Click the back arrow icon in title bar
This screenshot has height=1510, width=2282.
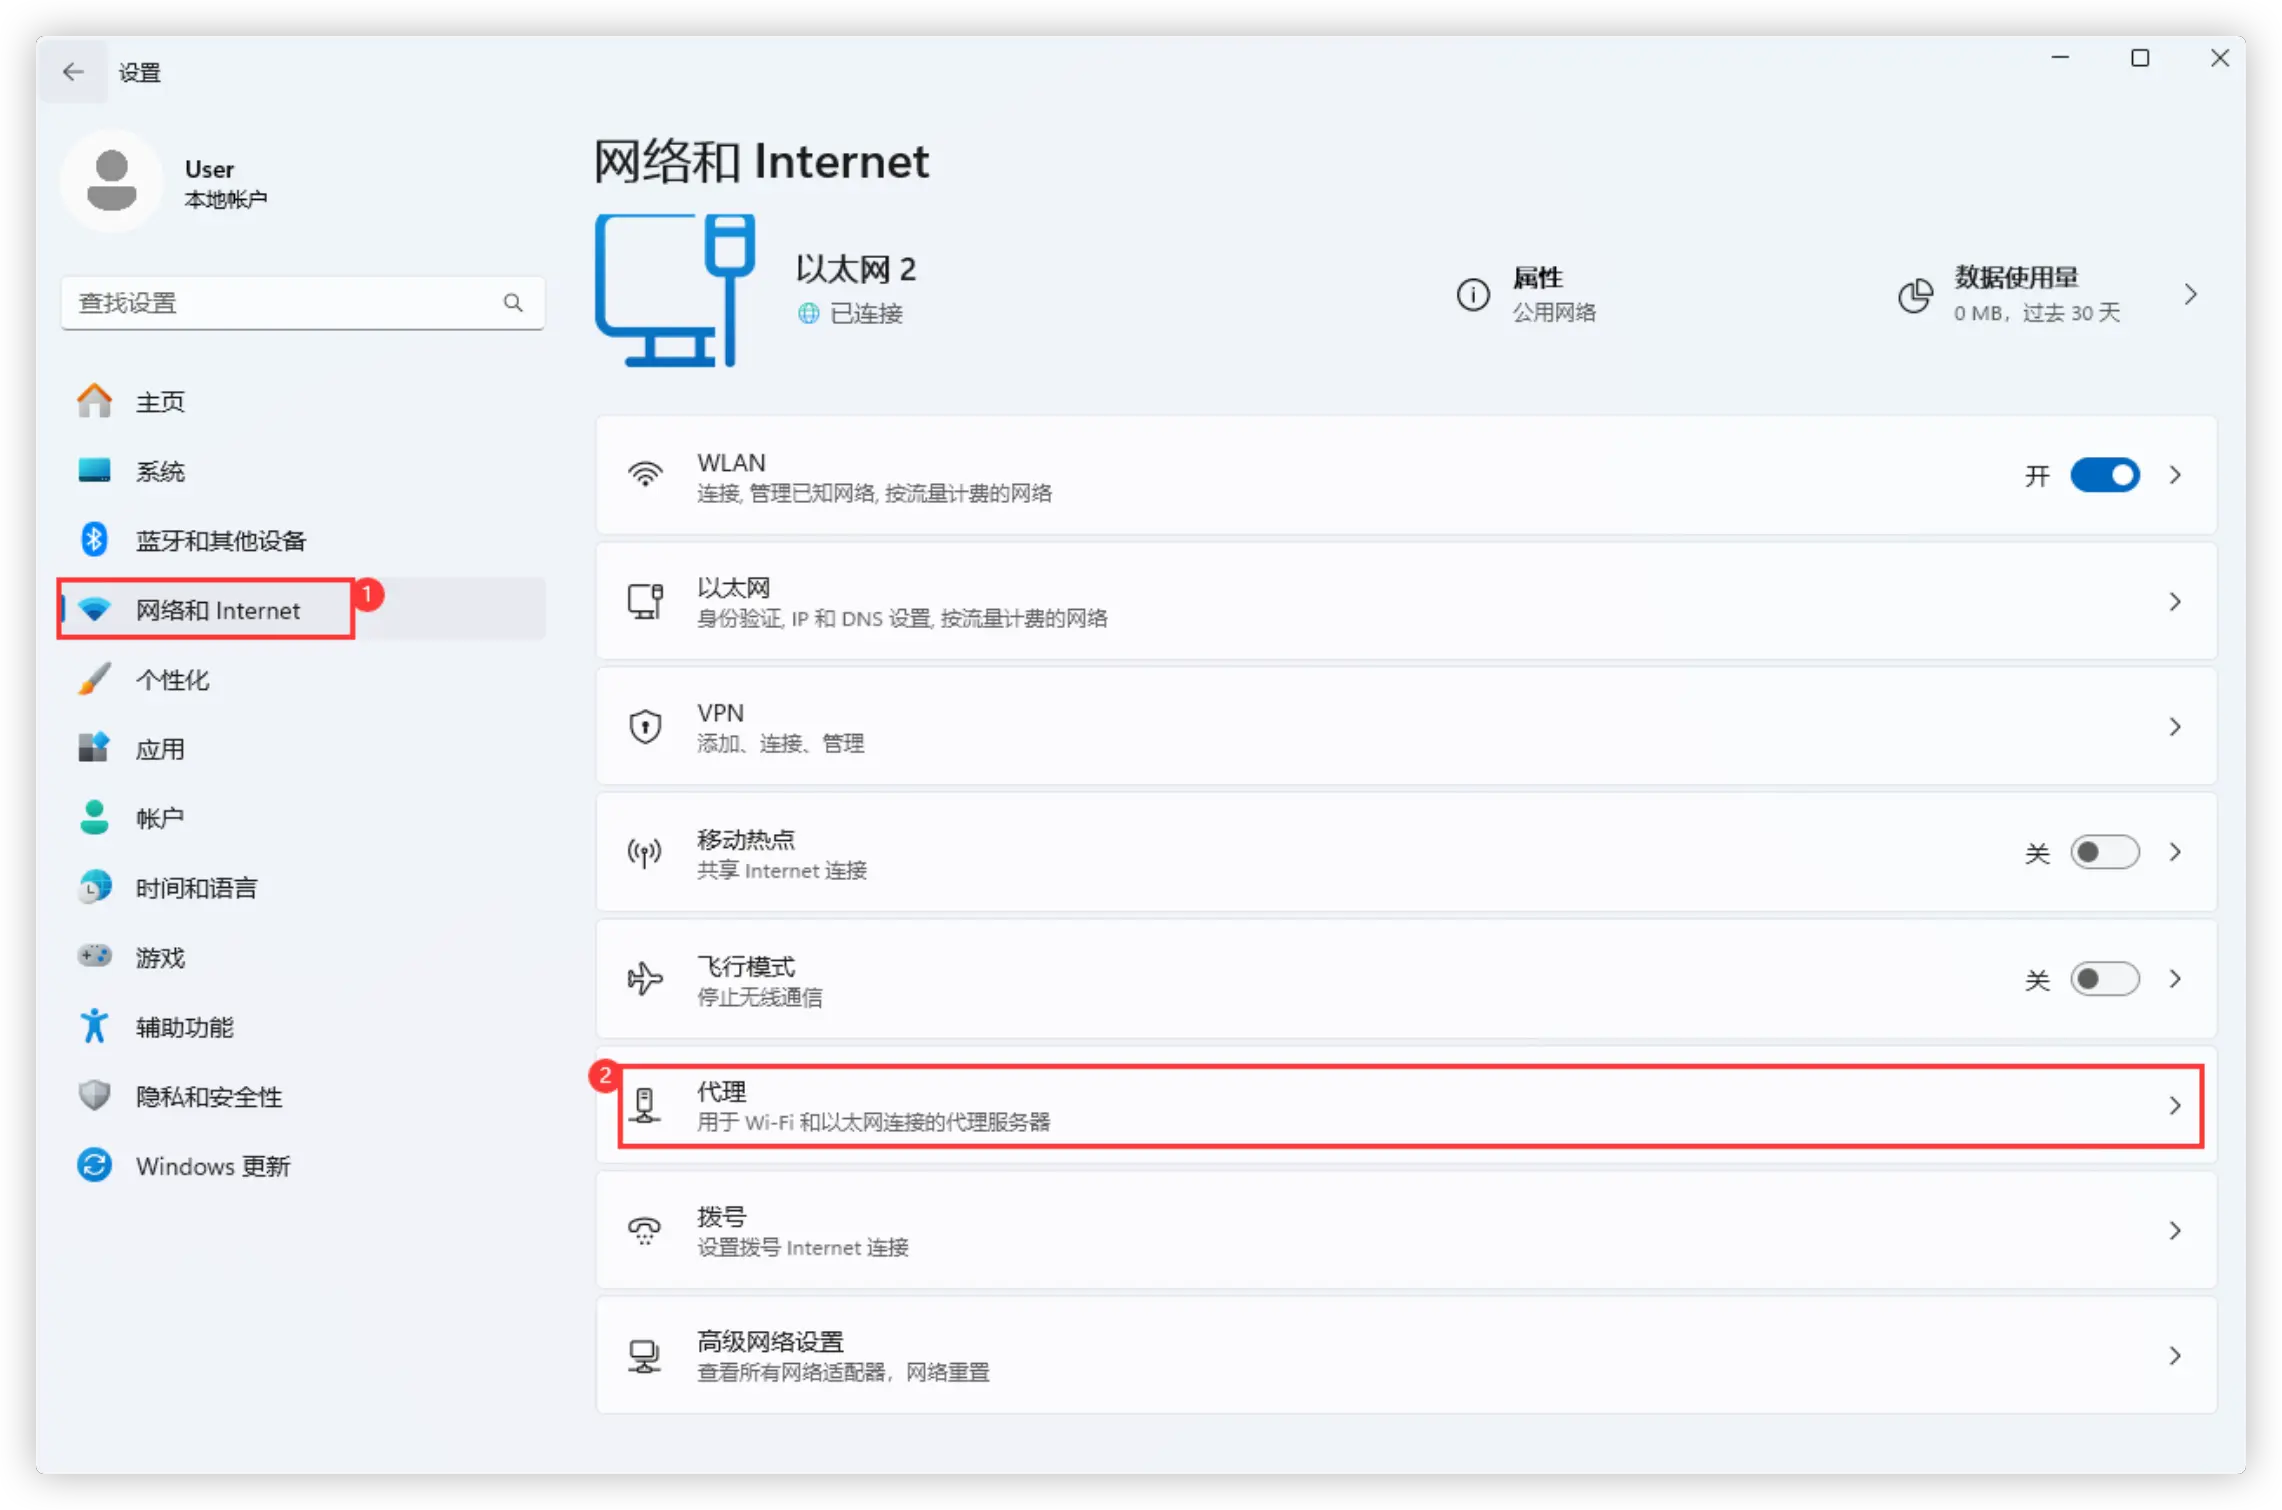(73, 72)
